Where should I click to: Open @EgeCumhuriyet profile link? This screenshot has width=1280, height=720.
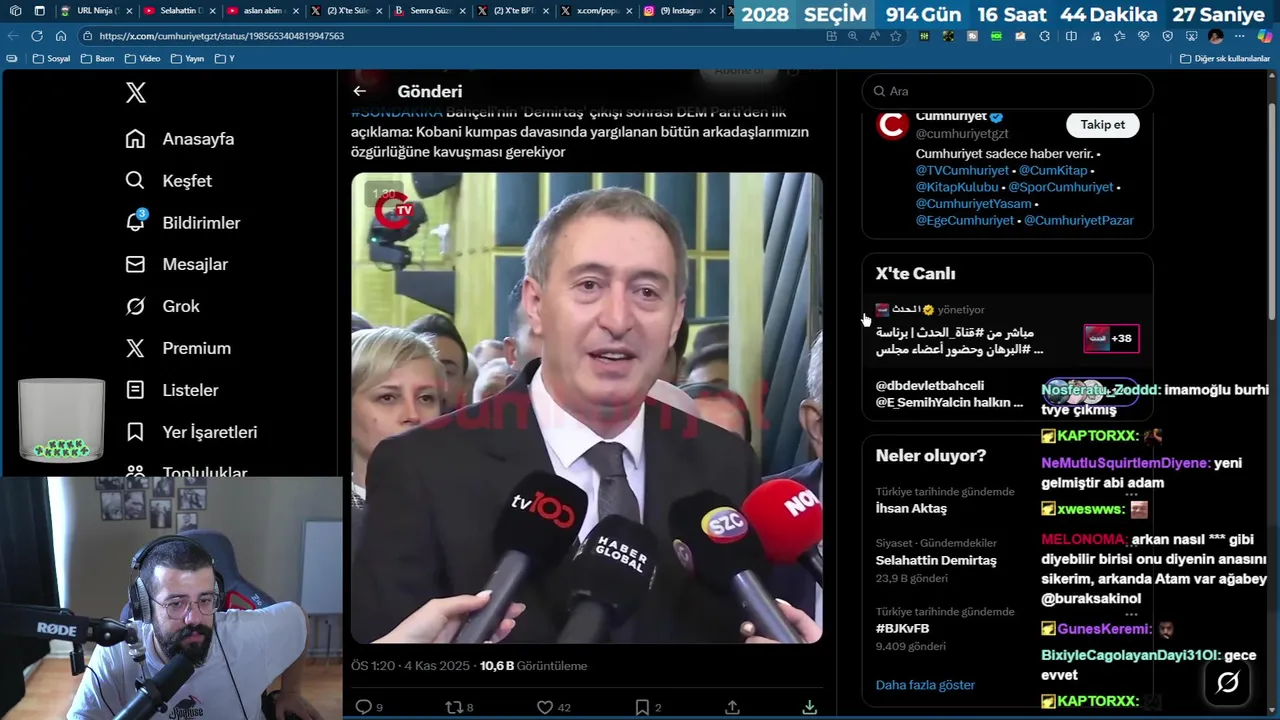coord(965,220)
